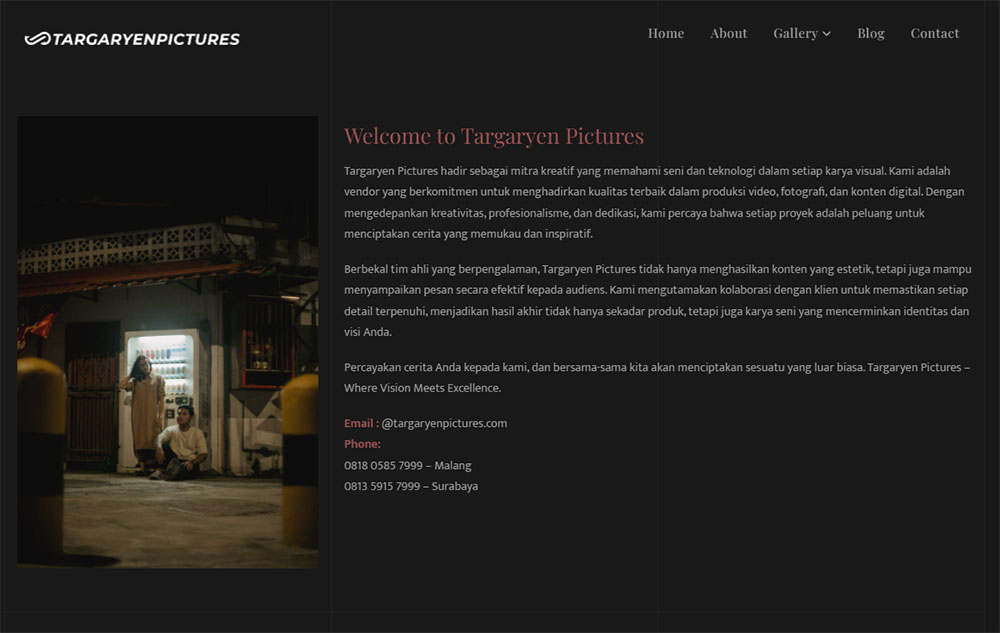This screenshot has width=1000, height=633.
Task: Click the @targaryenpictures.com email address
Action: click(444, 423)
